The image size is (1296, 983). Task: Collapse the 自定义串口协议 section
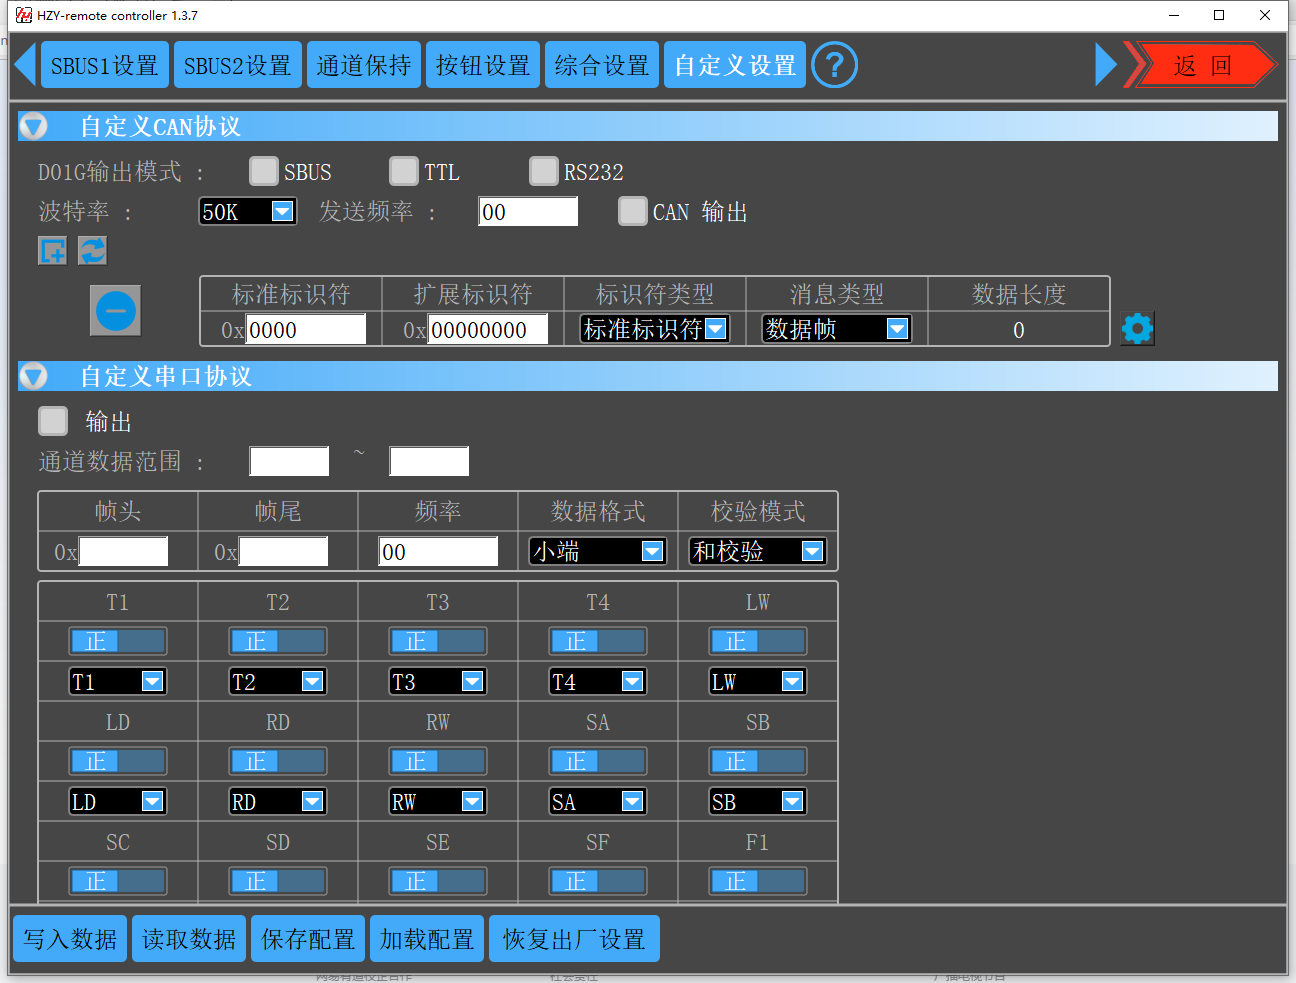34,376
